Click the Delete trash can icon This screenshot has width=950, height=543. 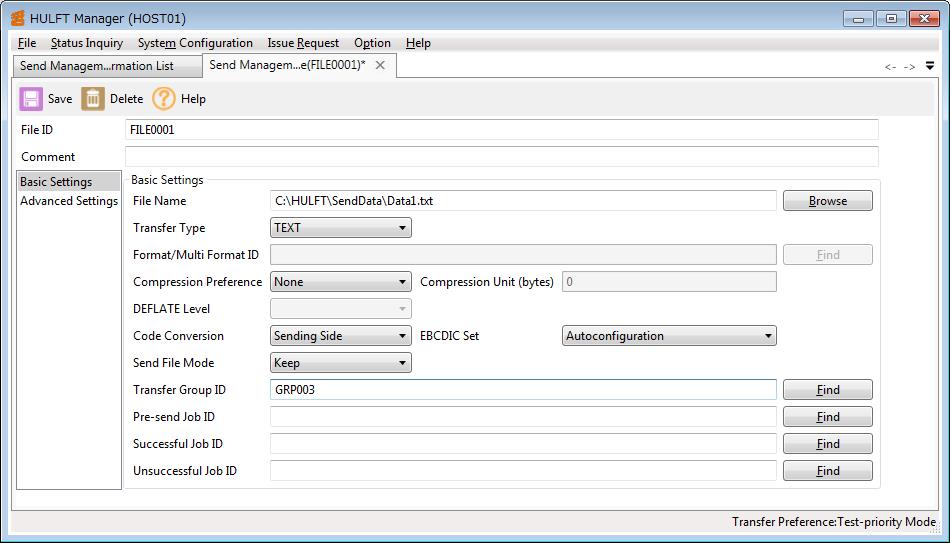click(93, 99)
